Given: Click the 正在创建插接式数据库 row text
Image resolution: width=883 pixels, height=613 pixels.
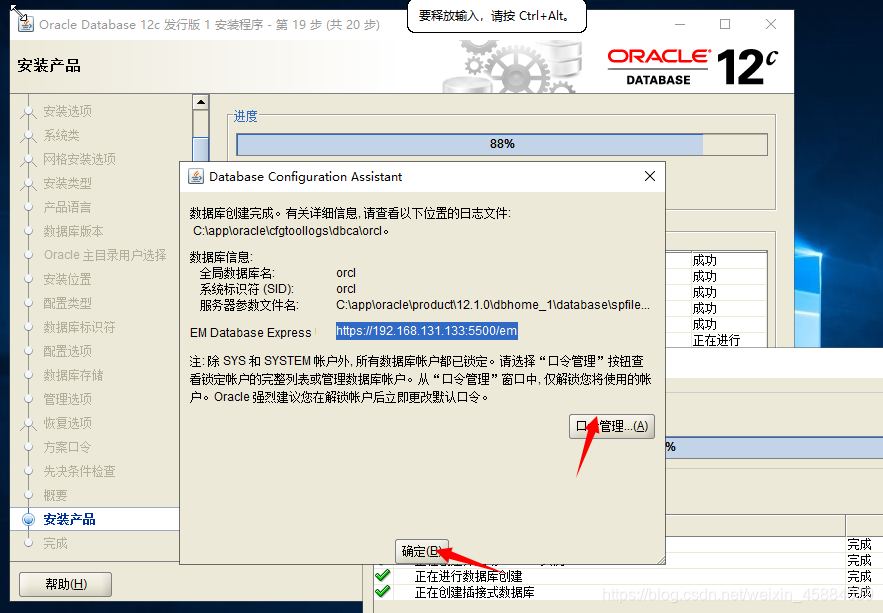Looking at the screenshot, I should (475, 592).
